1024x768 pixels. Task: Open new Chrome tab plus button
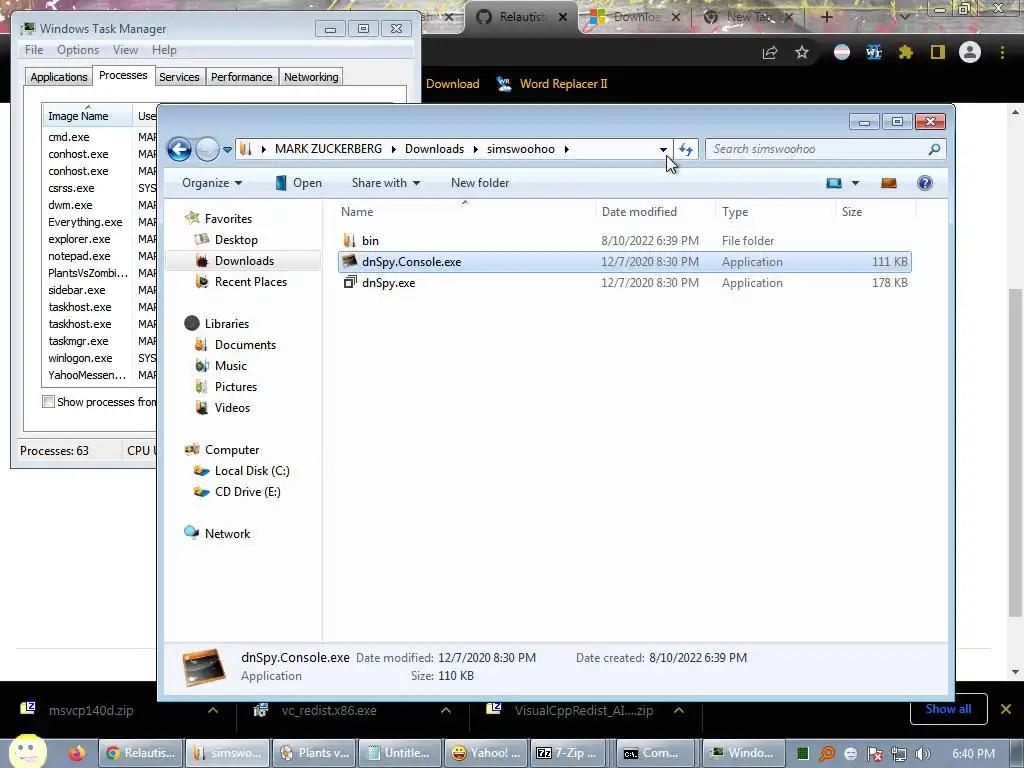click(x=826, y=17)
